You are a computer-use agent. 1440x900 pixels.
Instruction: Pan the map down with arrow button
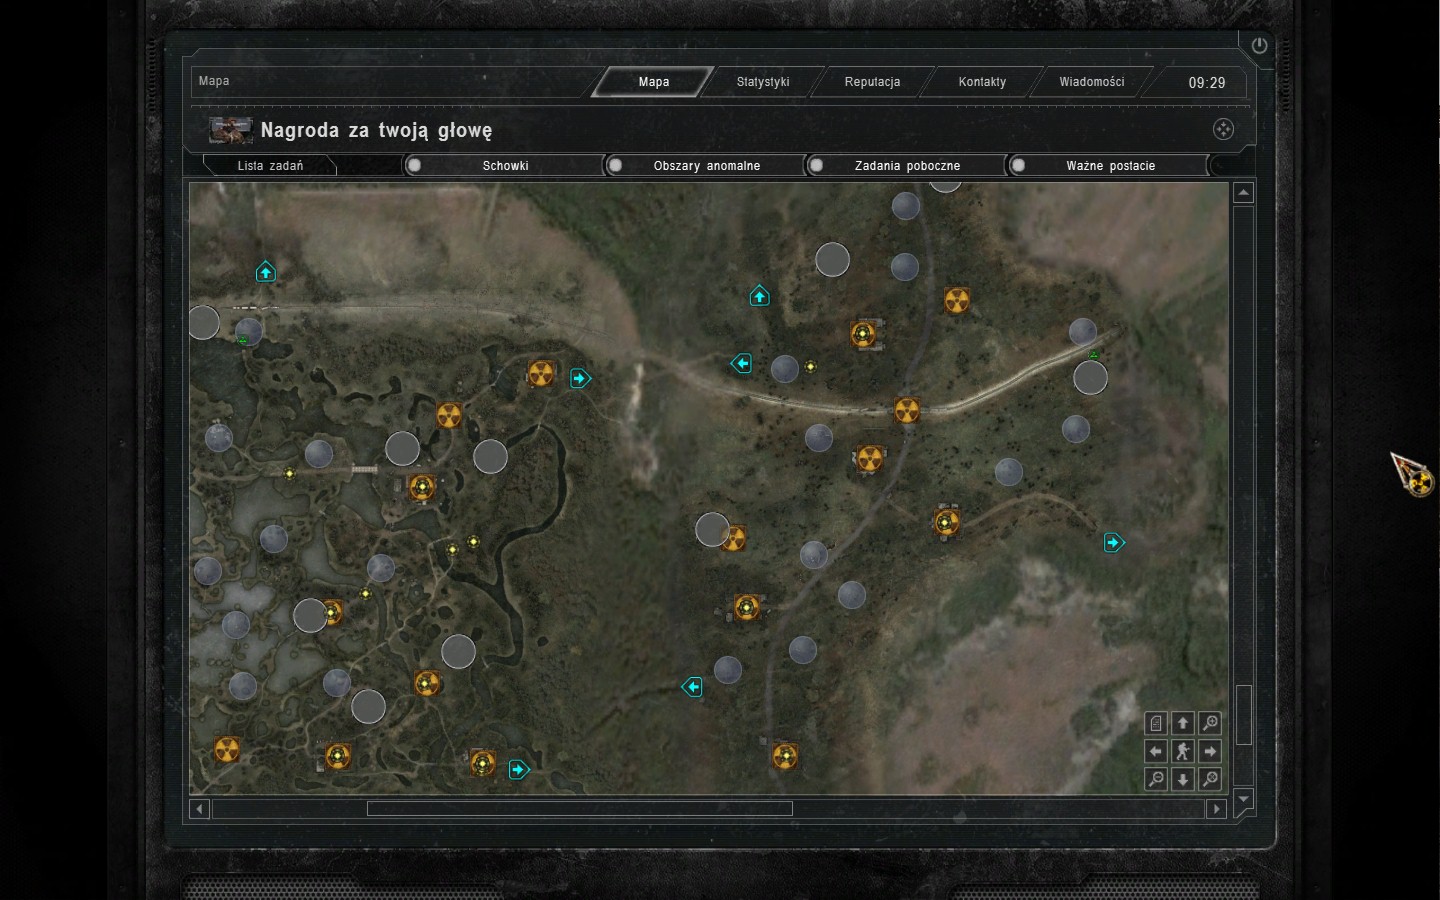click(x=1183, y=779)
